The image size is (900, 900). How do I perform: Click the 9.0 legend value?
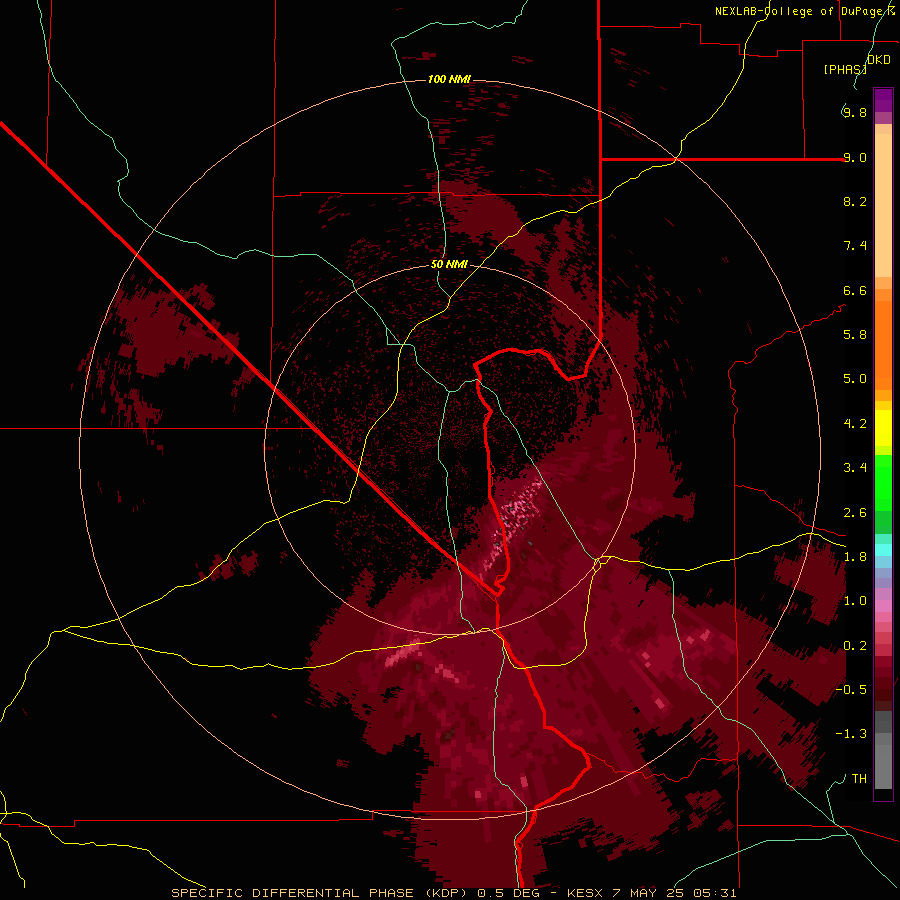click(x=855, y=157)
